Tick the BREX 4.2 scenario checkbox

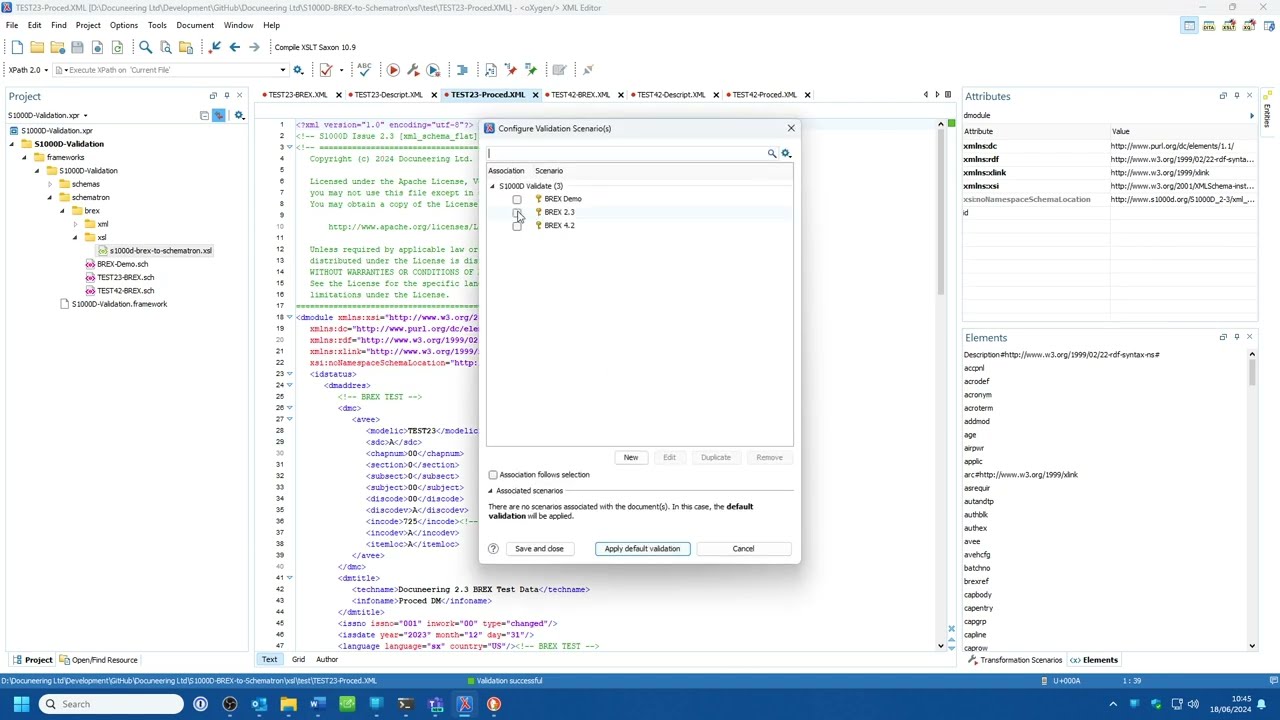coord(517,225)
